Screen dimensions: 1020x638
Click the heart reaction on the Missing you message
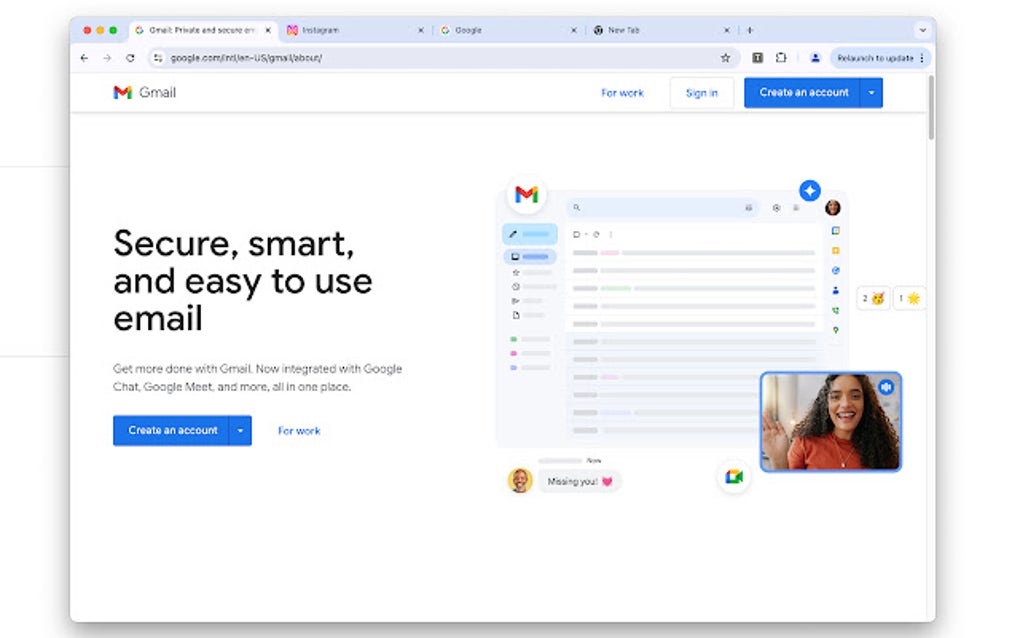tap(608, 481)
